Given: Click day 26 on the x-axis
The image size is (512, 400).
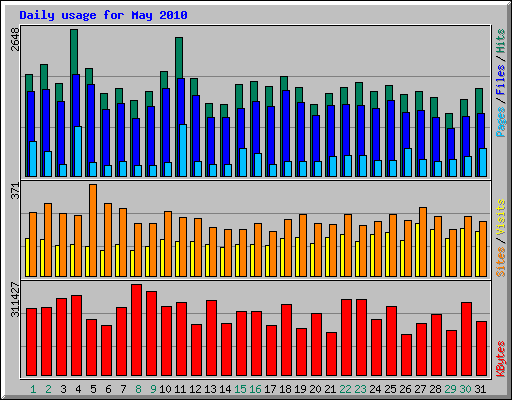Looking at the screenshot, I should click(x=405, y=389).
